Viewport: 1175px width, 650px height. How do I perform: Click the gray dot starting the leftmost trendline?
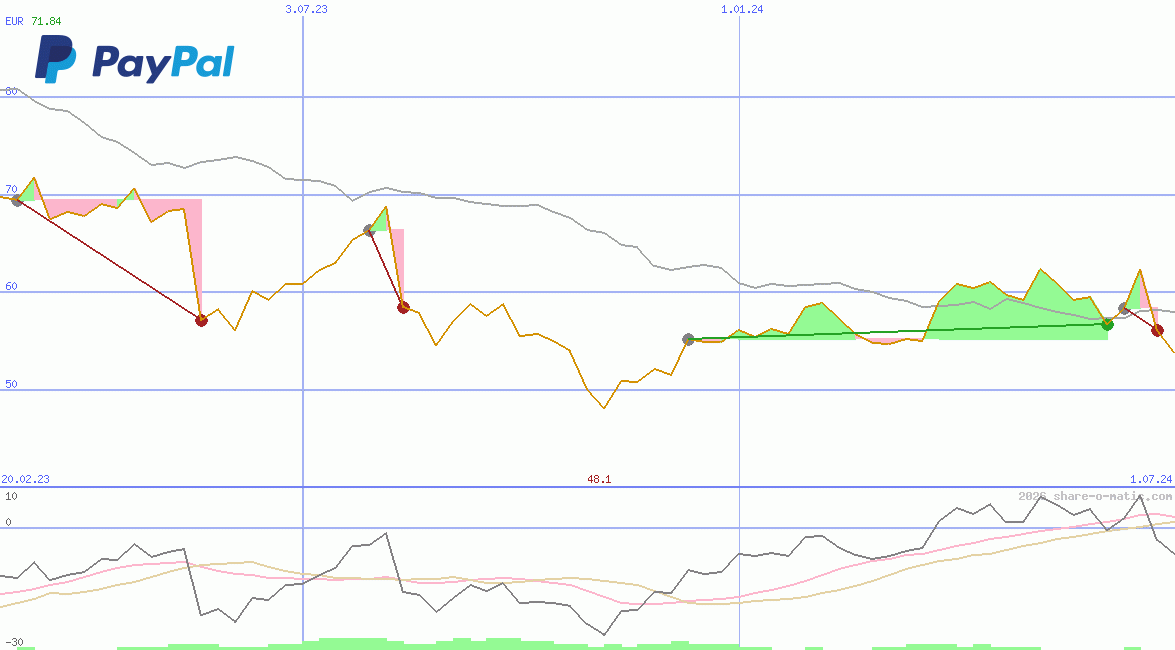(17, 201)
